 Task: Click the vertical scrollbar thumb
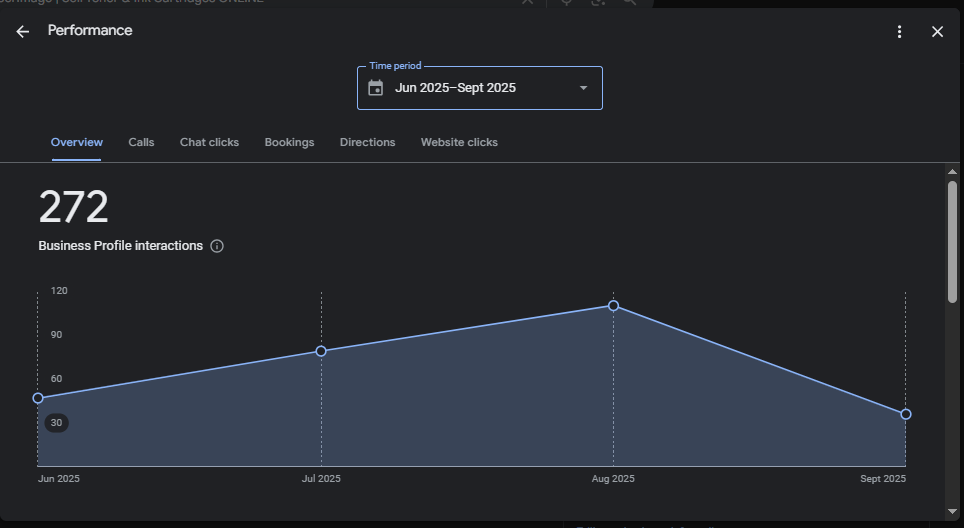[x=952, y=240]
